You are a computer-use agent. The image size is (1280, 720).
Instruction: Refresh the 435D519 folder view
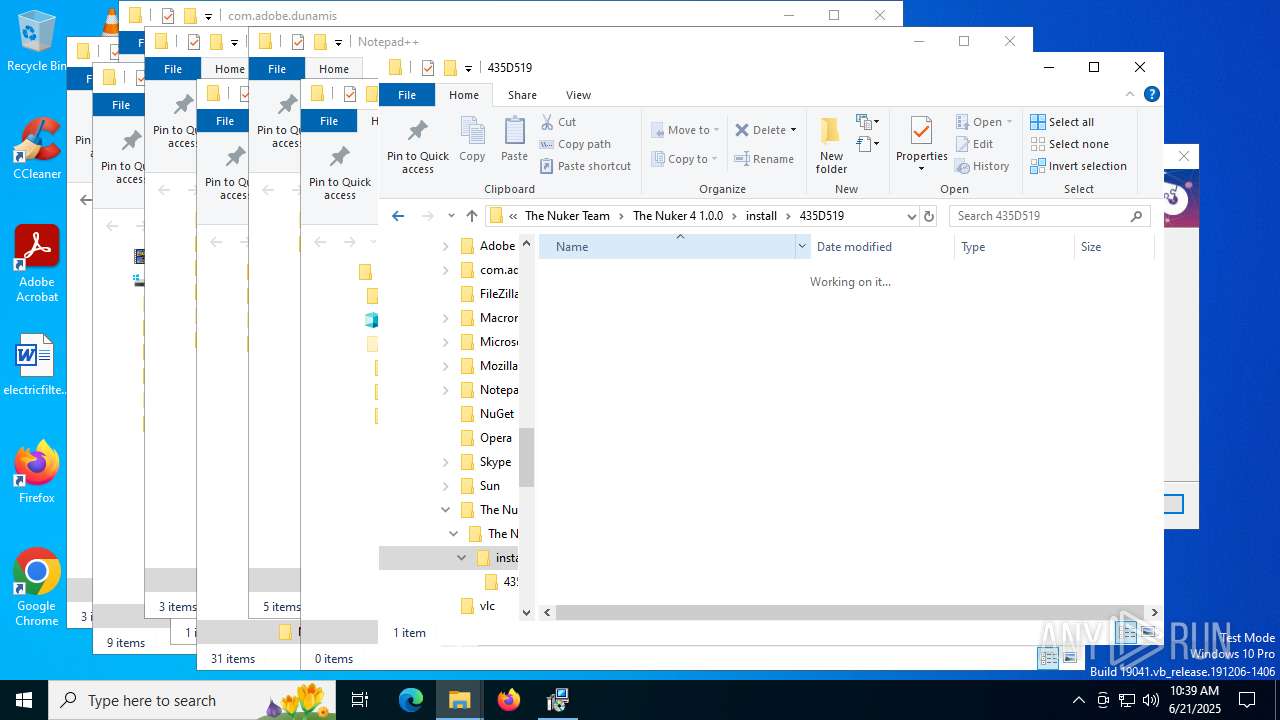click(x=929, y=216)
